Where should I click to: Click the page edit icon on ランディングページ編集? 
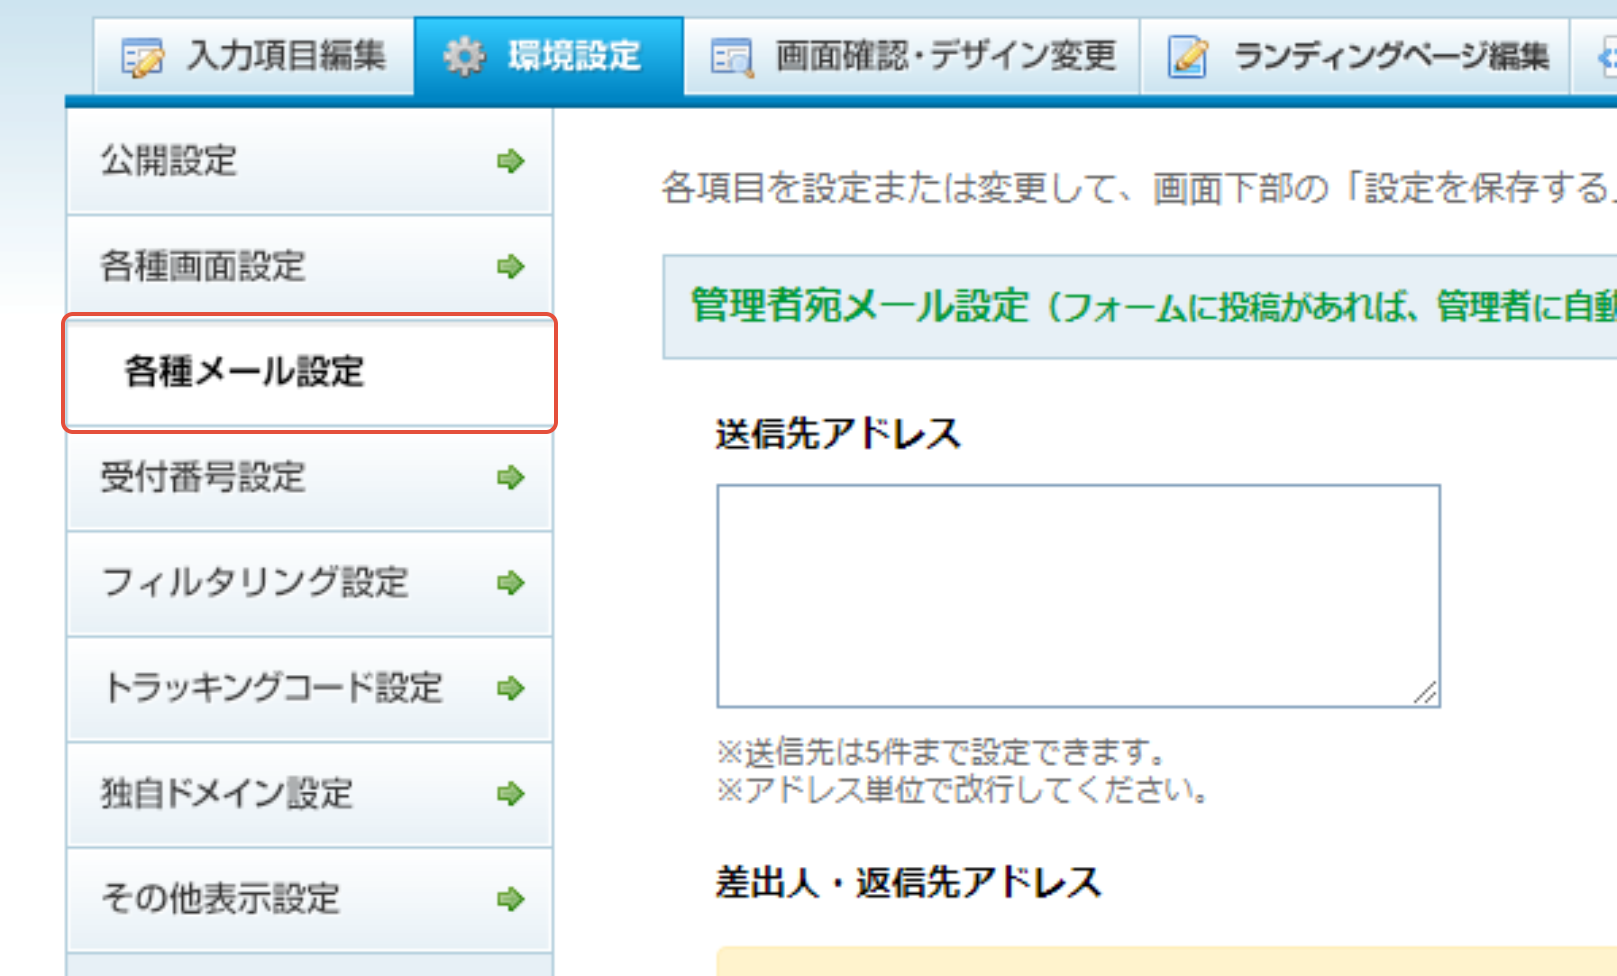1187,57
